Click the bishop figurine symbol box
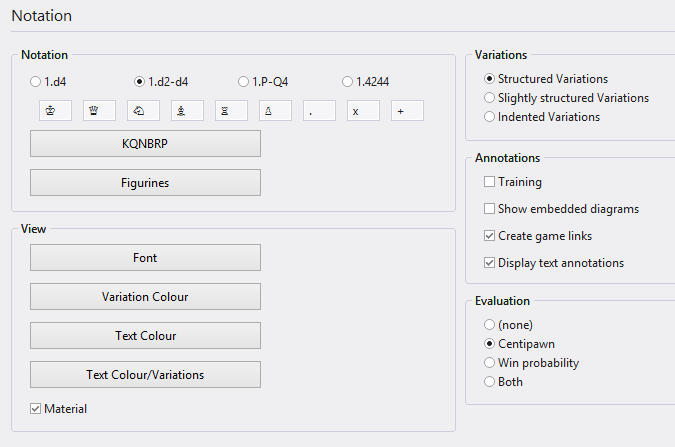 point(187,111)
